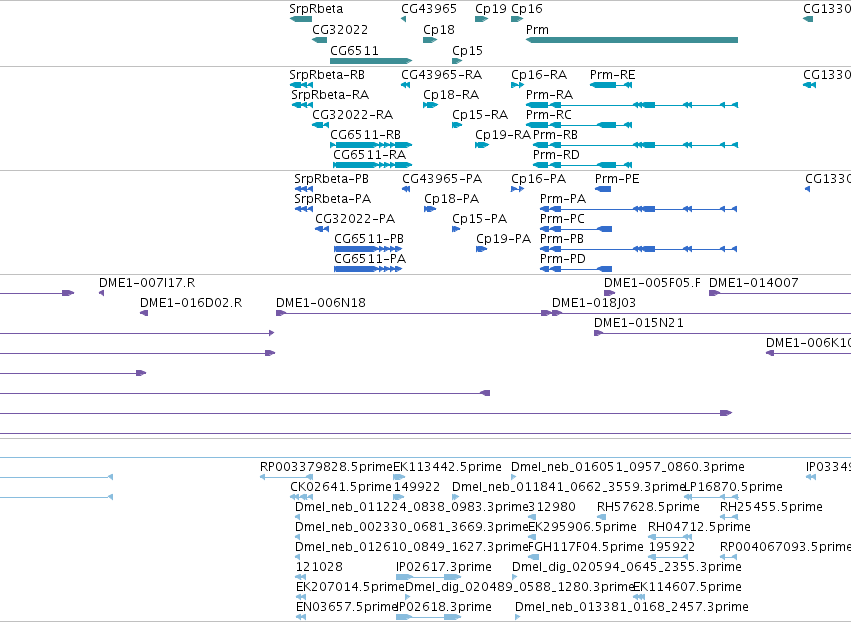Select the CG6511-PB protein label

tap(369, 239)
